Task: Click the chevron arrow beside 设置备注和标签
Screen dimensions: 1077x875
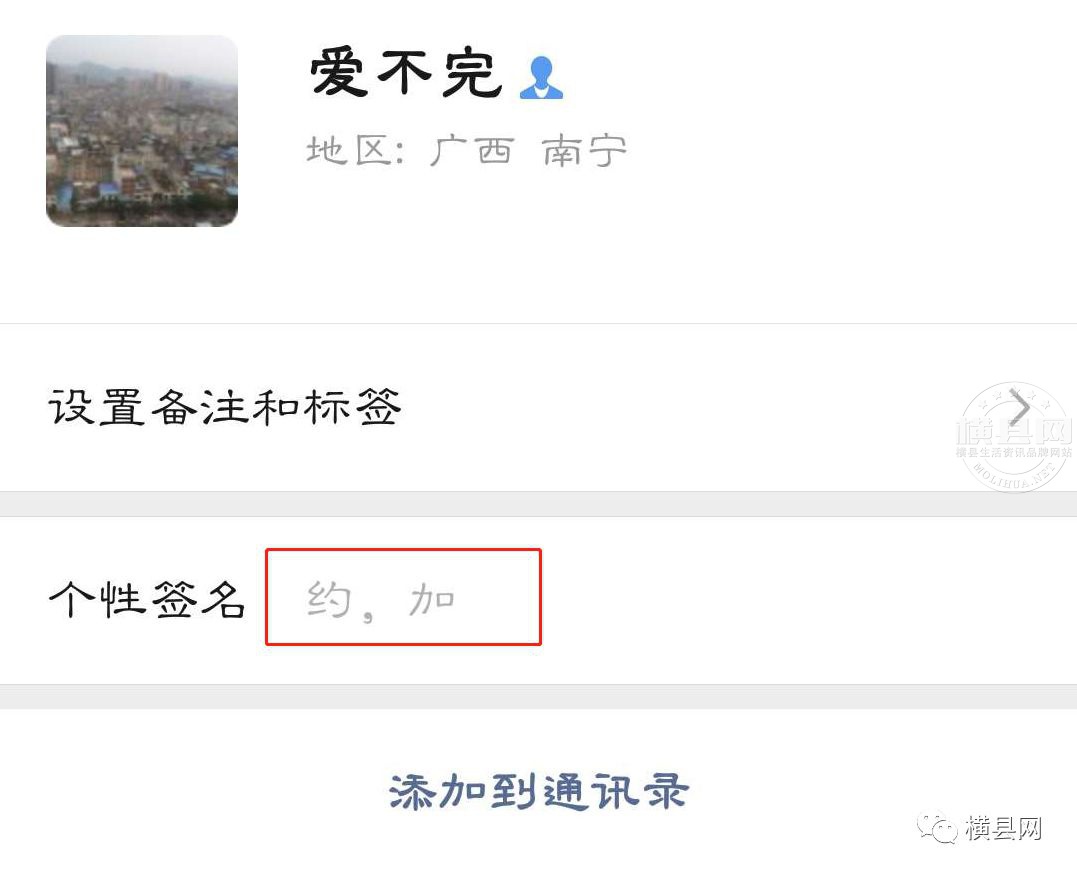Action: point(1020,408)
